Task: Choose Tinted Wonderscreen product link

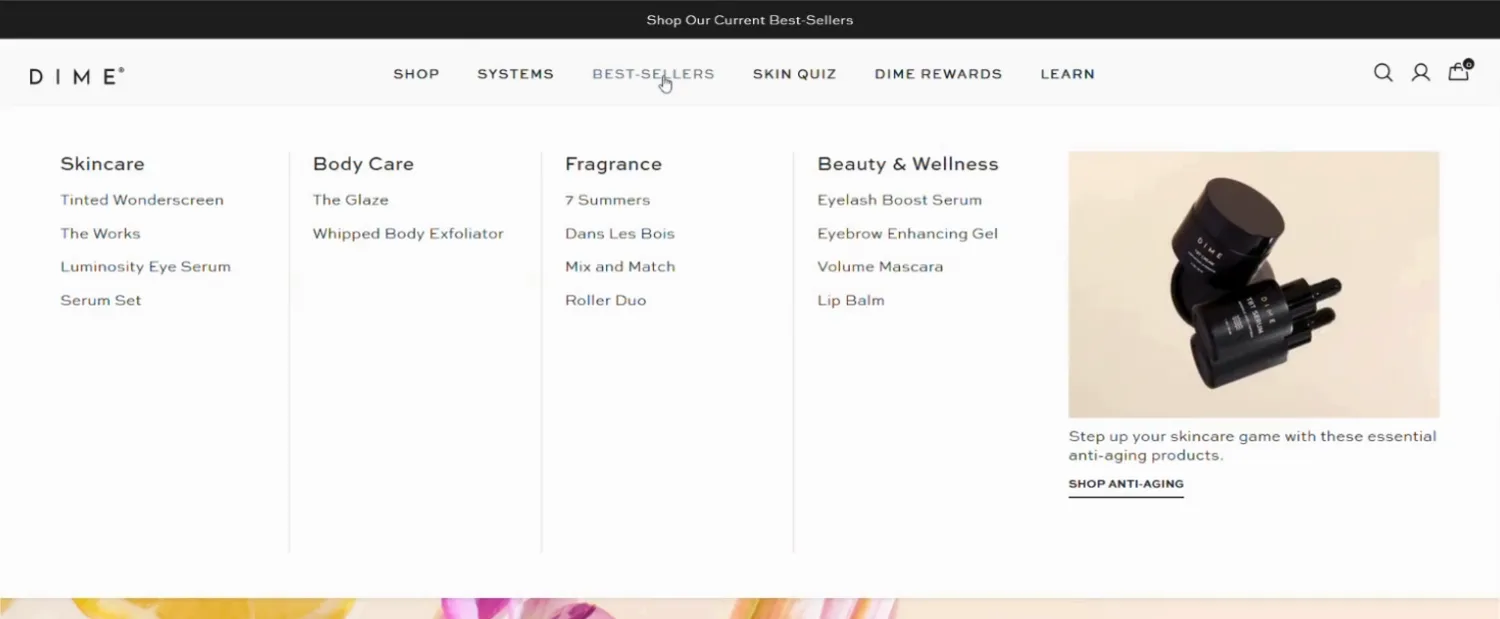Action: 142,200
